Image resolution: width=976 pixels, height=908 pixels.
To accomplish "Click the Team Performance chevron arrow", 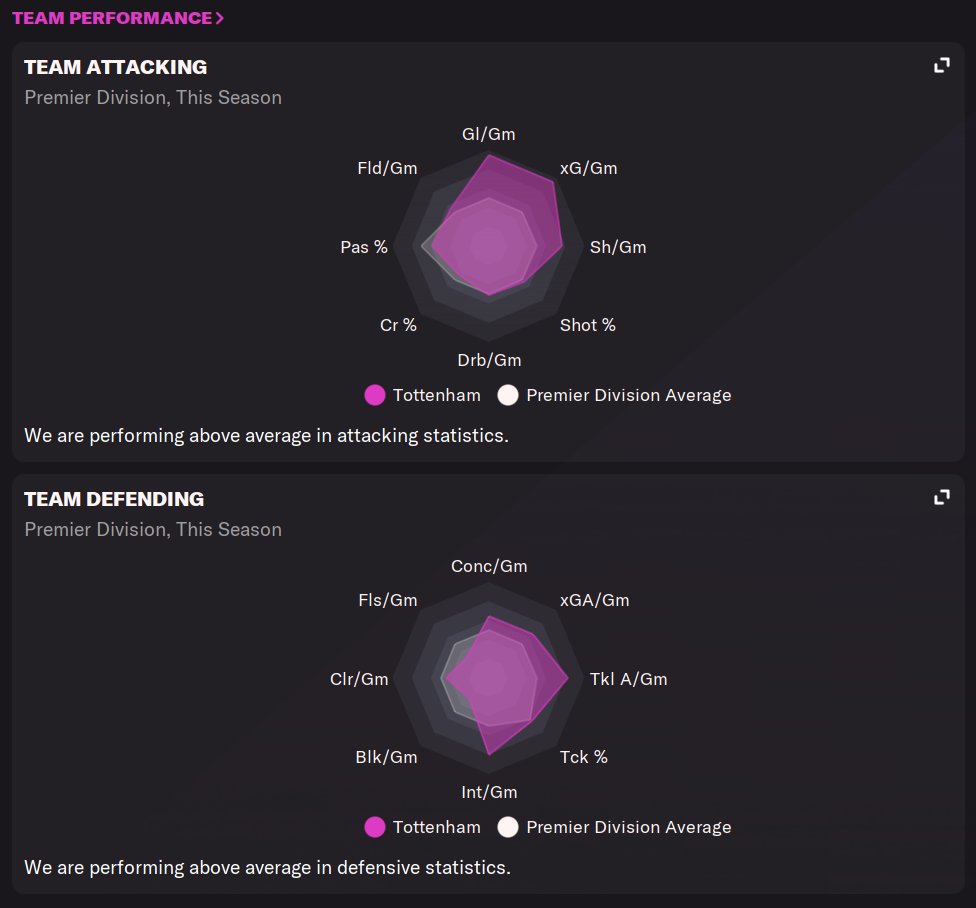I will [220, 18].
